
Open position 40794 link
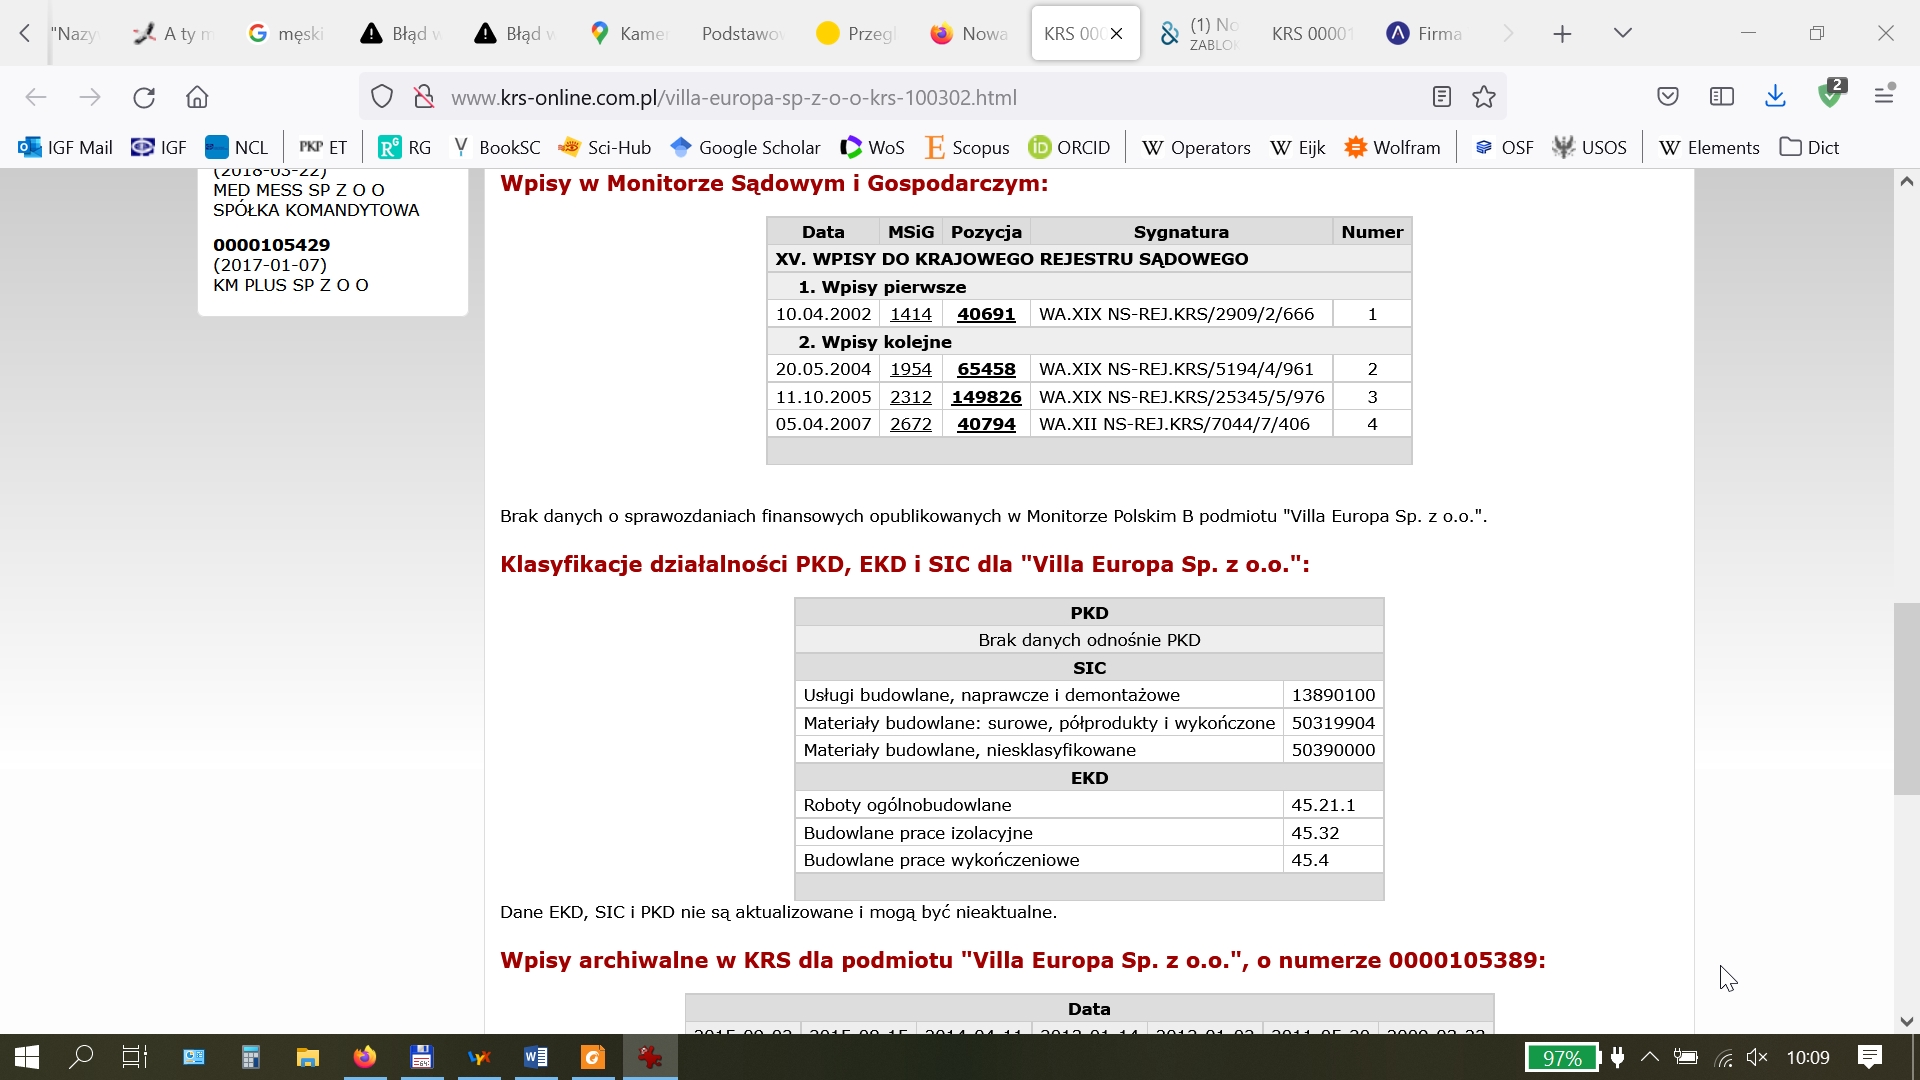(986, 424)
